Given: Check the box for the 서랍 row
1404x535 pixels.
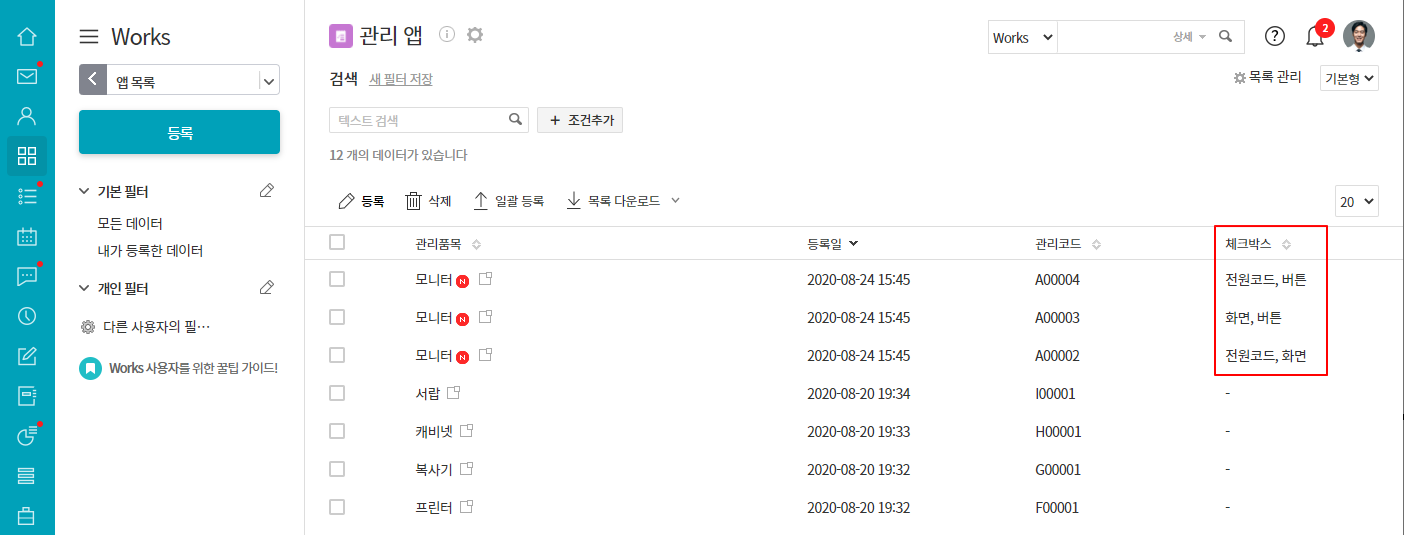Looking at the screenshot, I should (x=337, y=393).
